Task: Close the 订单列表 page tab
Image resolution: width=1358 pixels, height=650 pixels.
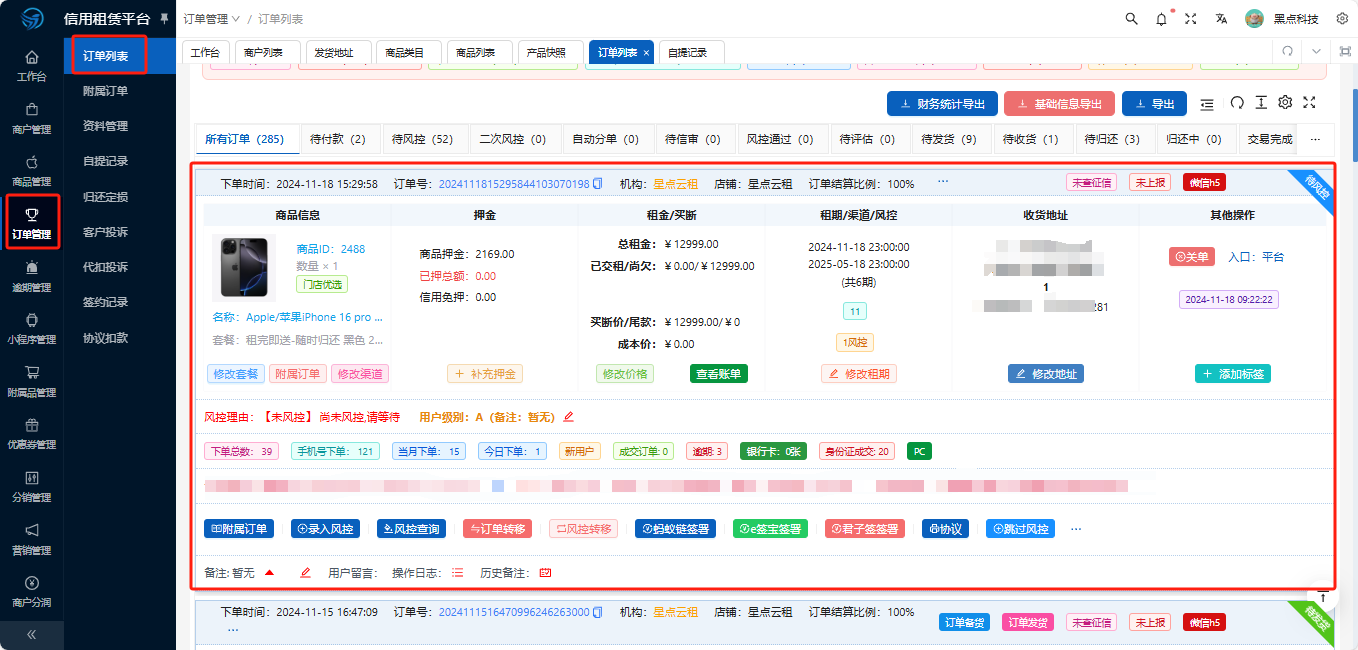Action: (646, 52)
